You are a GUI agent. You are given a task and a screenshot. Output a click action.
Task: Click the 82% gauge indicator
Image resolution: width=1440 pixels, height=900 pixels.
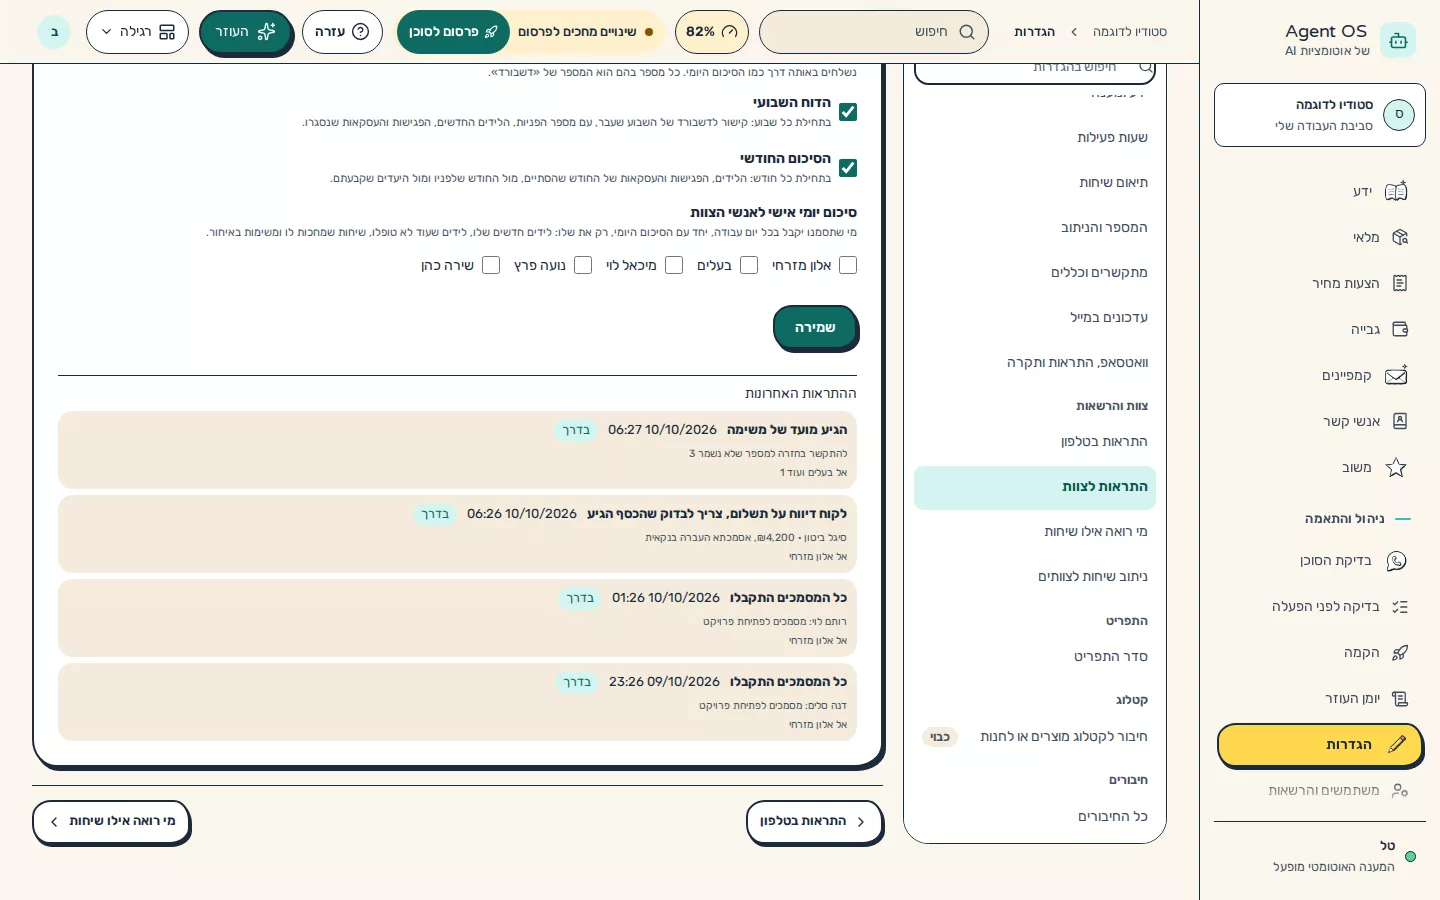(712, 32)
